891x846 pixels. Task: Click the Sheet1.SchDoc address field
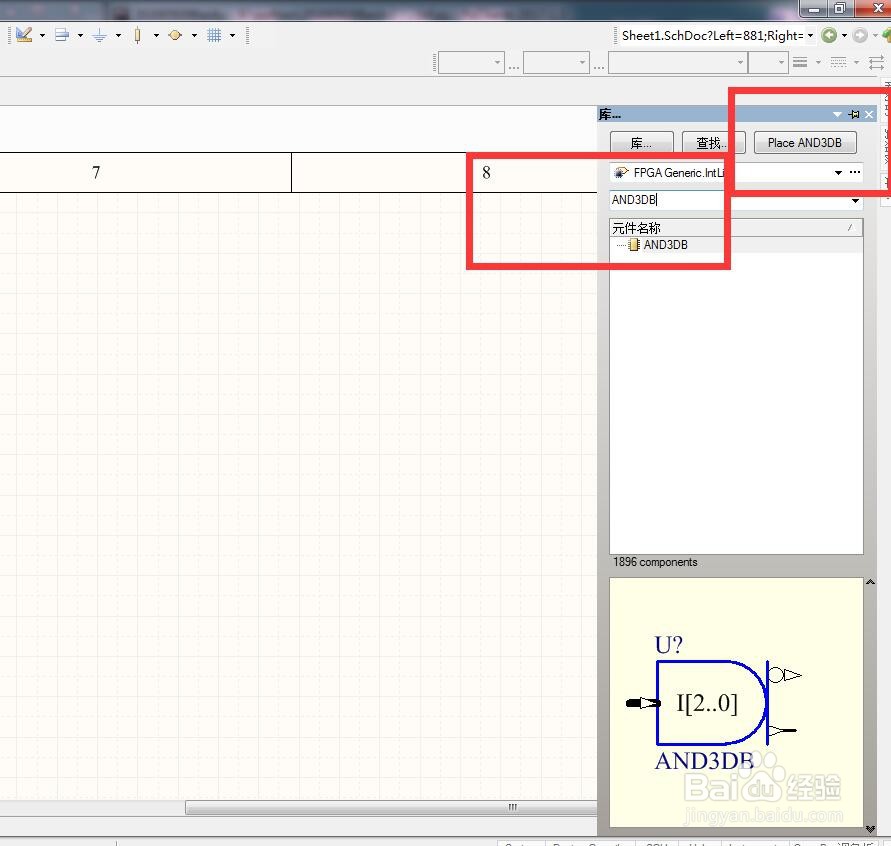tap(713, 36)
